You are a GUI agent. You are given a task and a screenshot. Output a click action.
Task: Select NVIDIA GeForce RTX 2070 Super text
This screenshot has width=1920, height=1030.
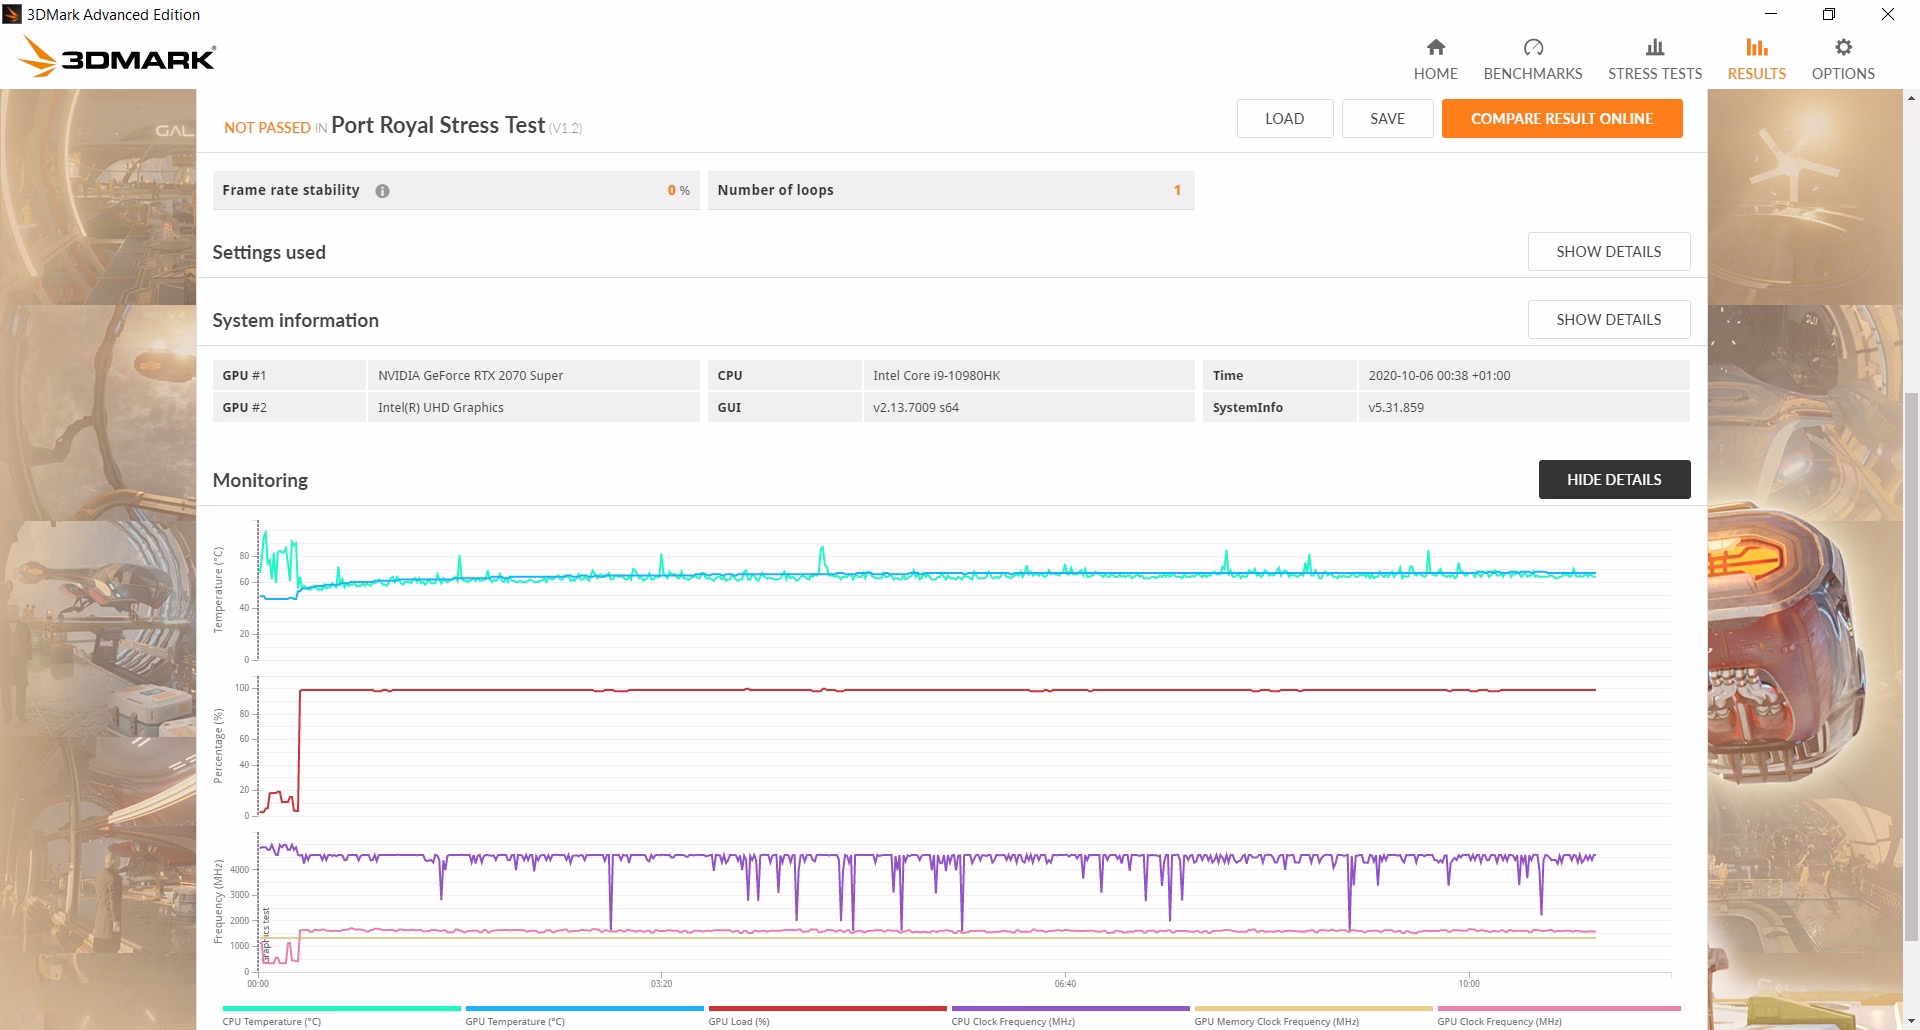tap(470, 375)
